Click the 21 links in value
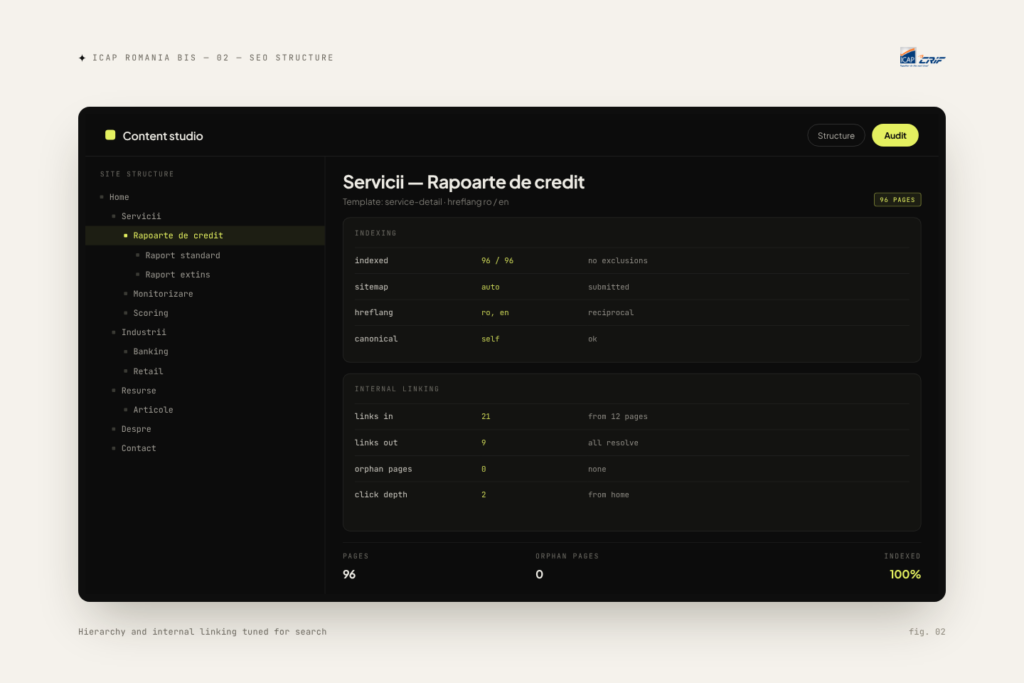 (485, 417)
